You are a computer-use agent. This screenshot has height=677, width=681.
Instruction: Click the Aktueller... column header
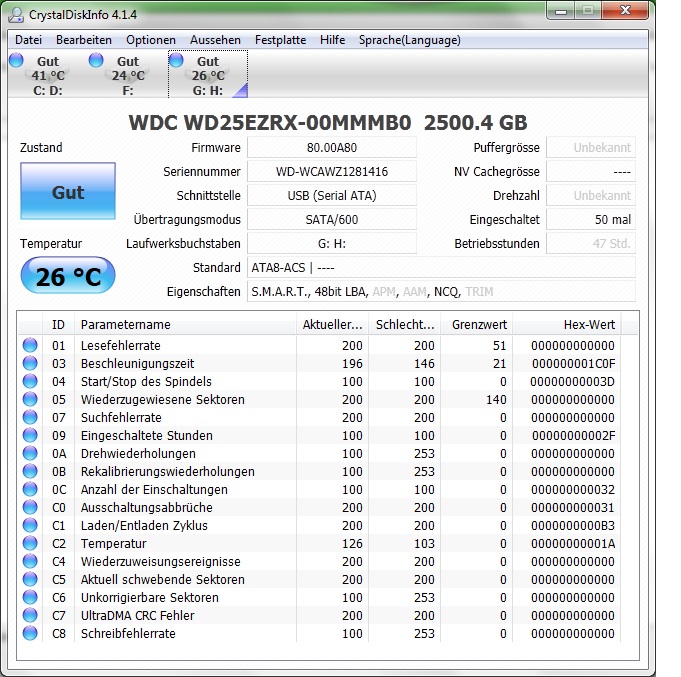pos(332,324)
